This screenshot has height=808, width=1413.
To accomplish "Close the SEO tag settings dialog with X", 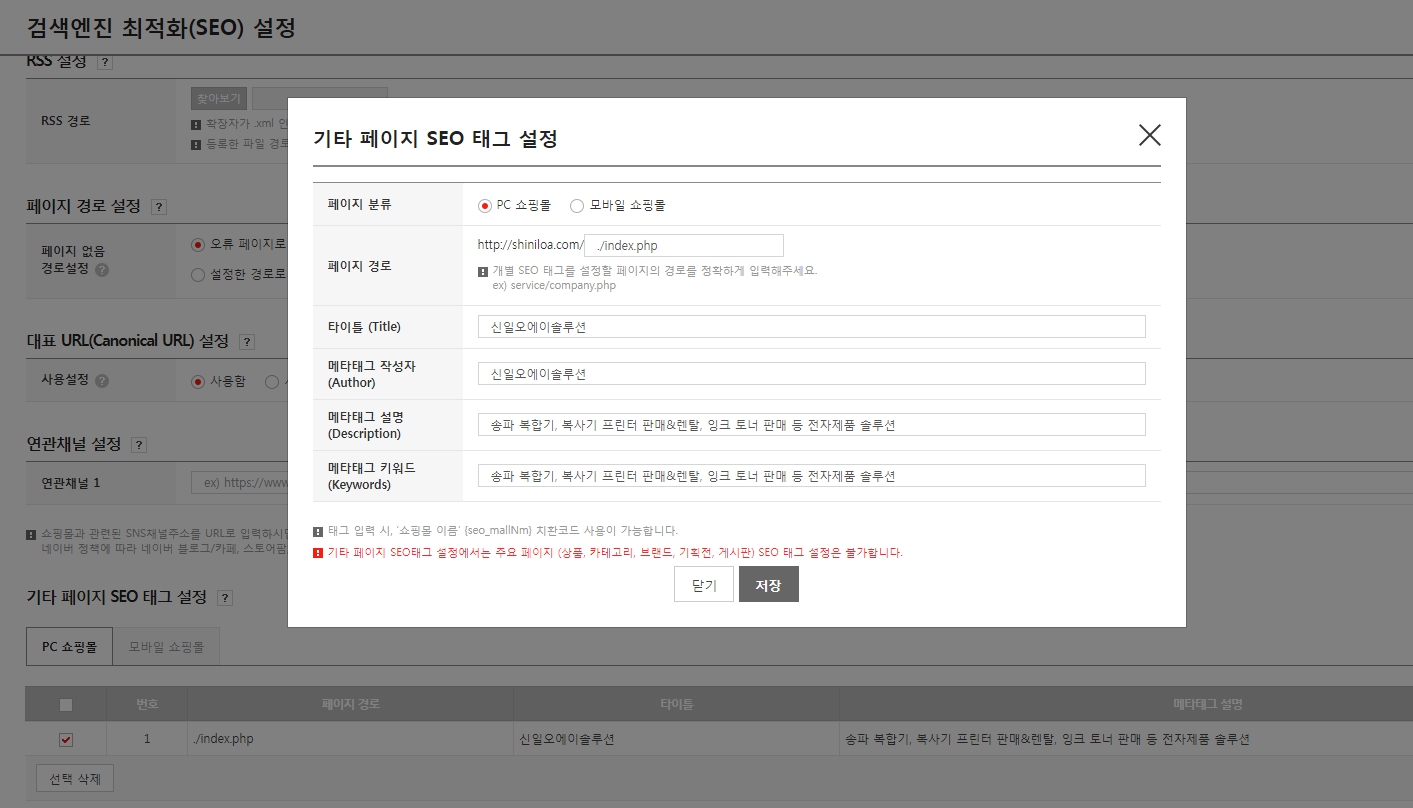I will coord(1149,136).
